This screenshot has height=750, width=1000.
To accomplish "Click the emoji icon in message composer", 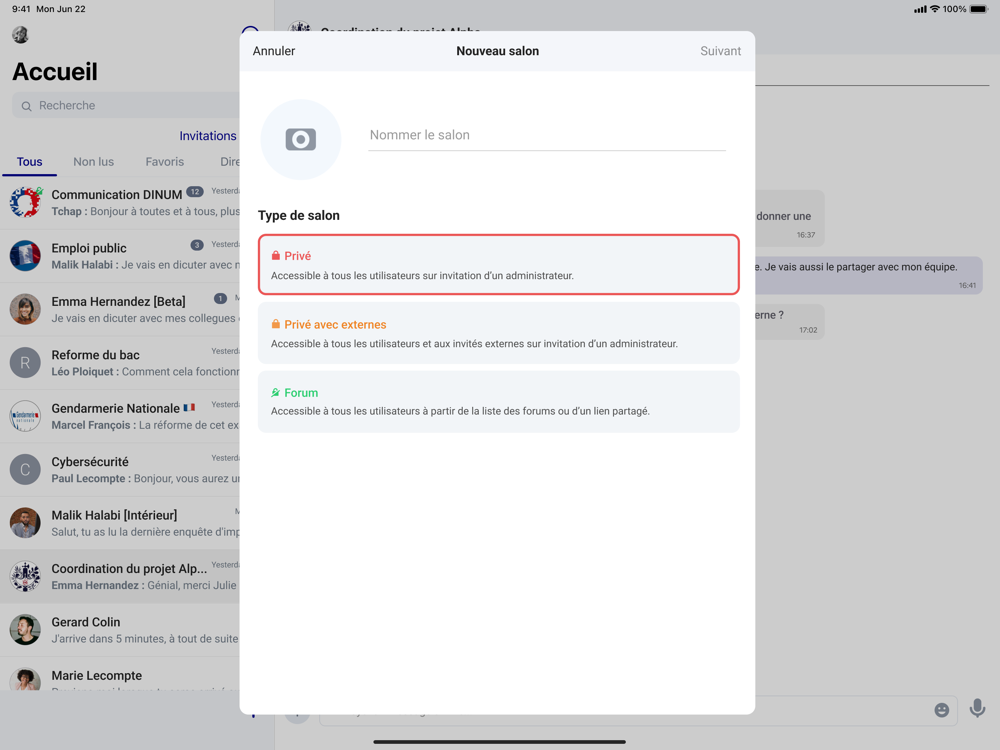I will tap(941, 710).
